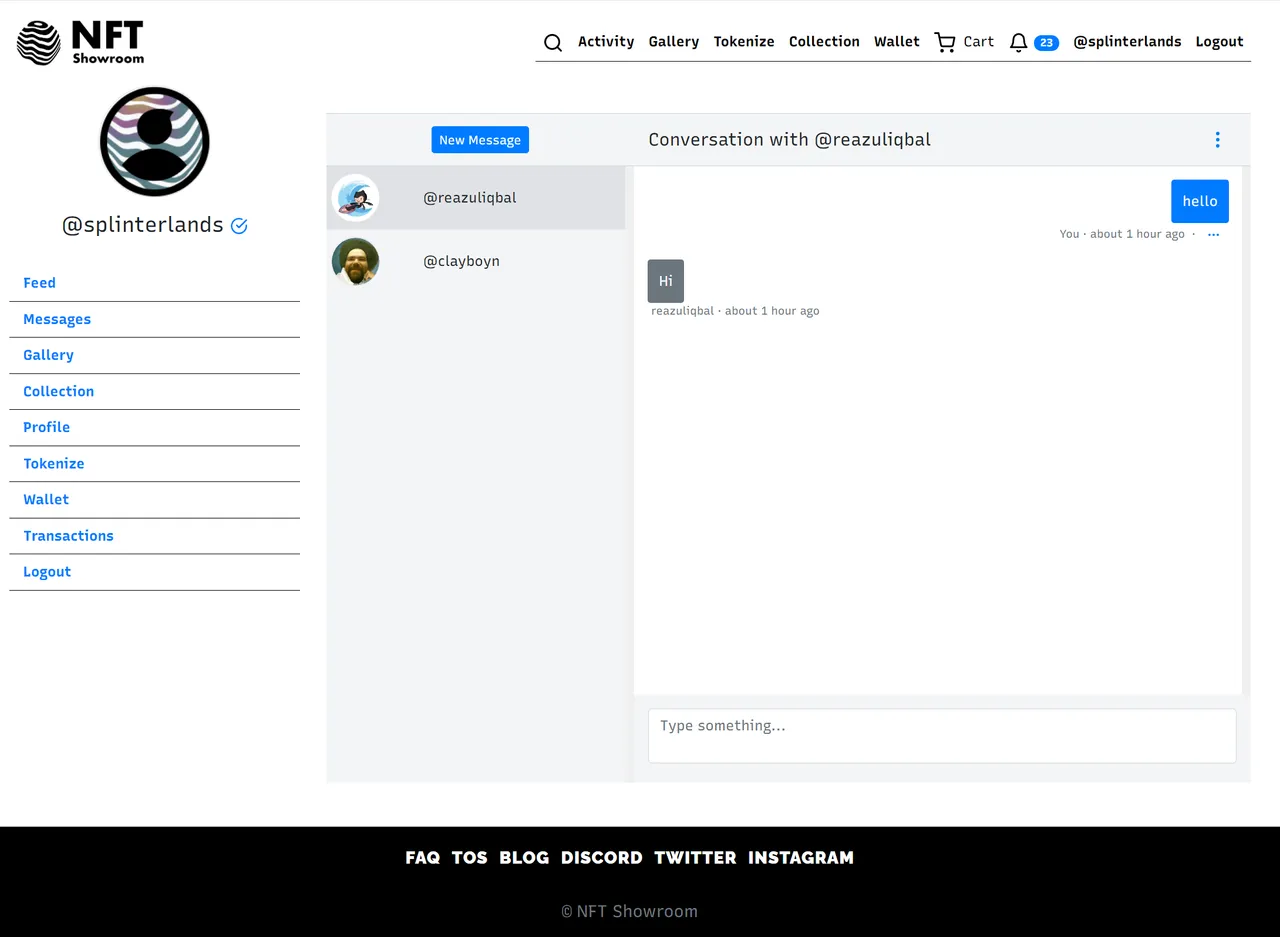1280x937 pixels.
Task: Click the Conversation with @reazuliqbal heading
Action: pyautogui.click(x=789, y=140)
